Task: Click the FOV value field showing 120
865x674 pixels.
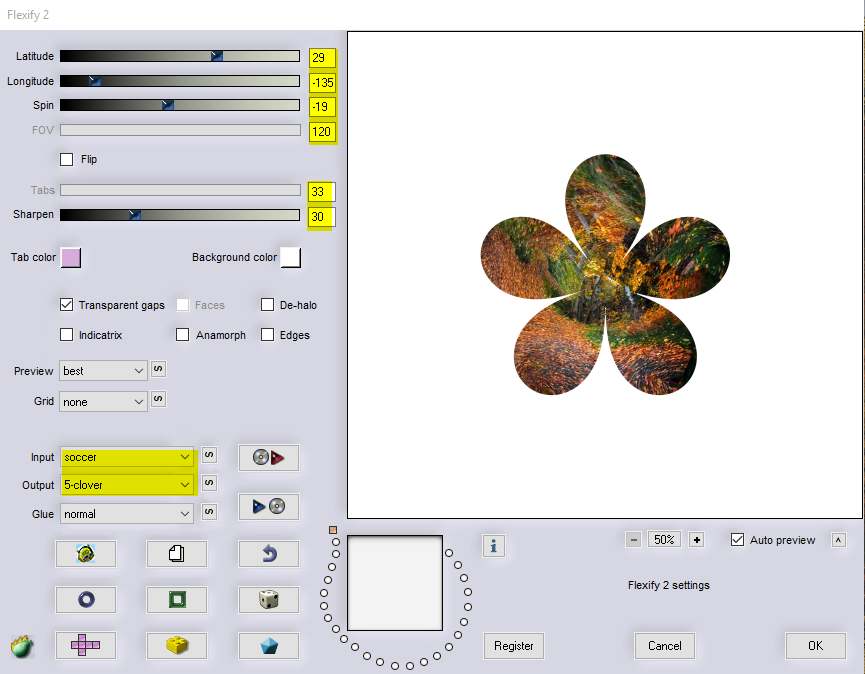Action: point(322,132)
